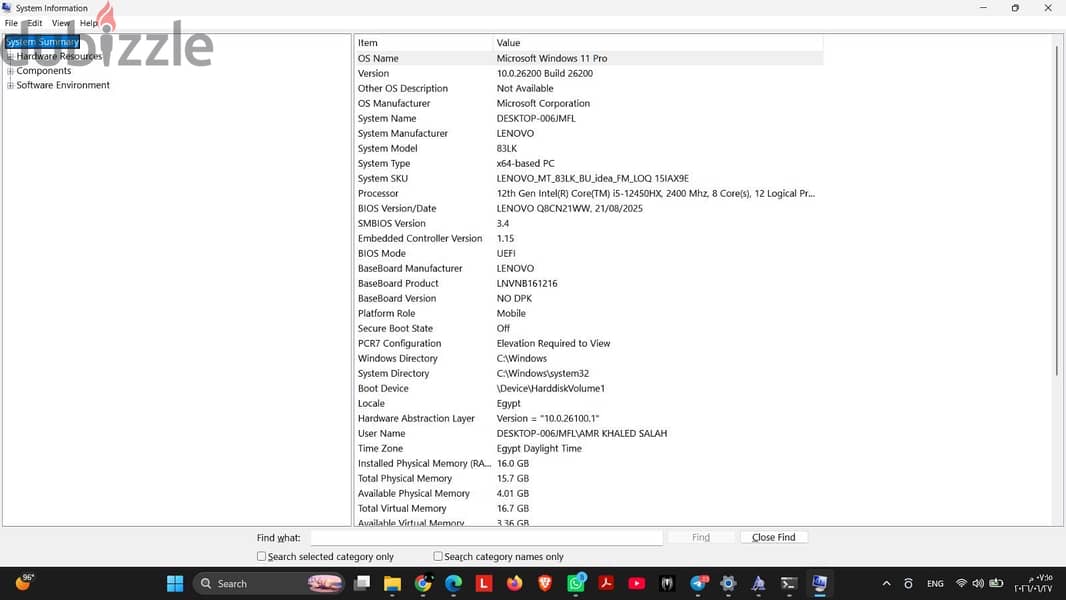The width and height of the screenshot is (1066, 600).
Task: Click the Find button
Action: click(701, 537)
